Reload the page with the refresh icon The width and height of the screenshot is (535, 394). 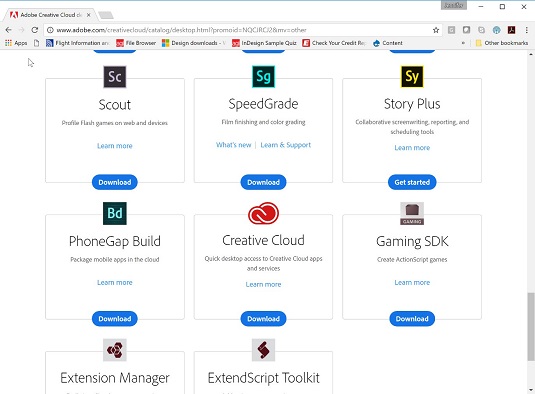(35, 30)
